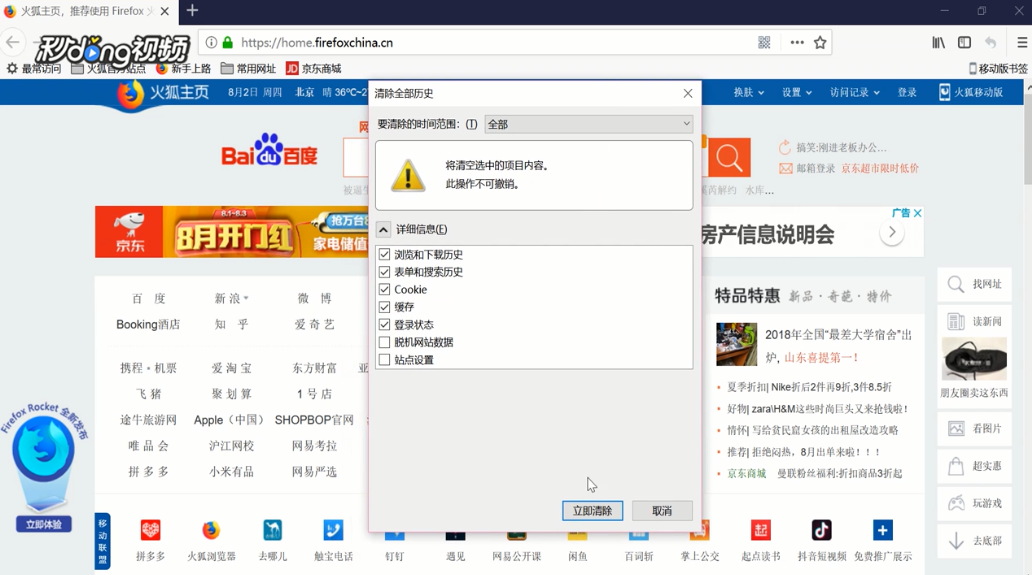
Task: Open the 设置 dropdown menu
Action: 797,93
